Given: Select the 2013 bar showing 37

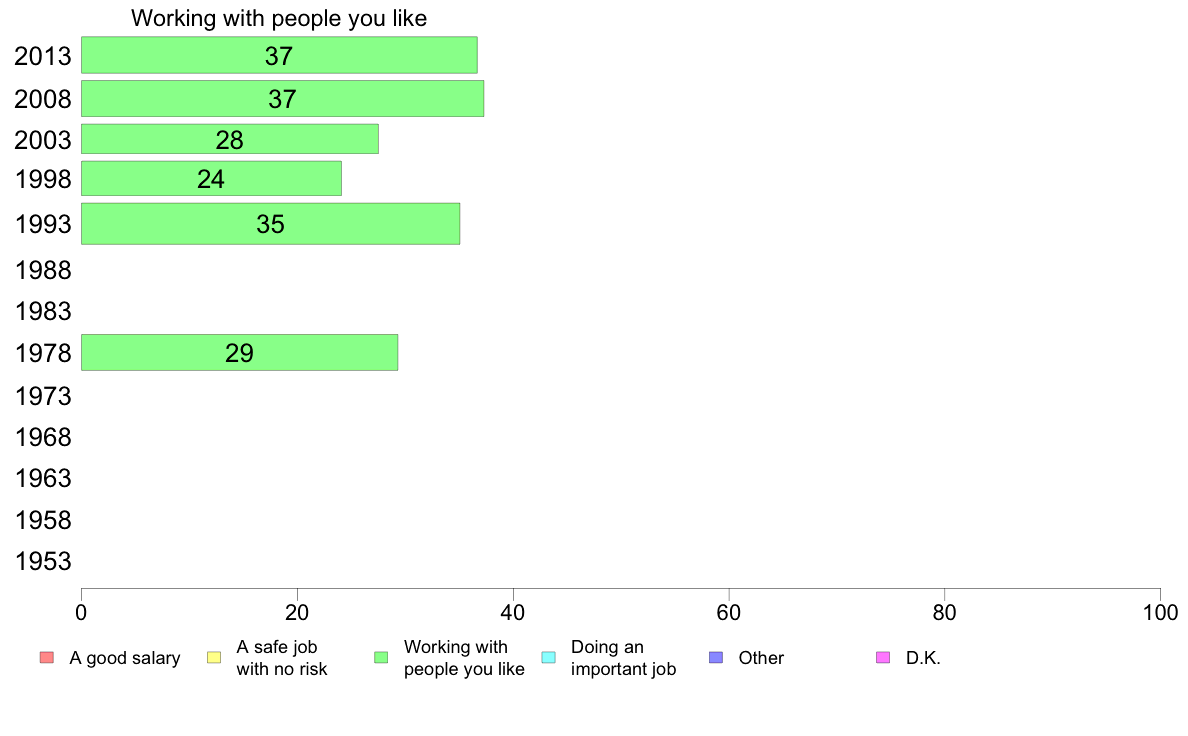Looking at the screenshot, I should point(280,55).
